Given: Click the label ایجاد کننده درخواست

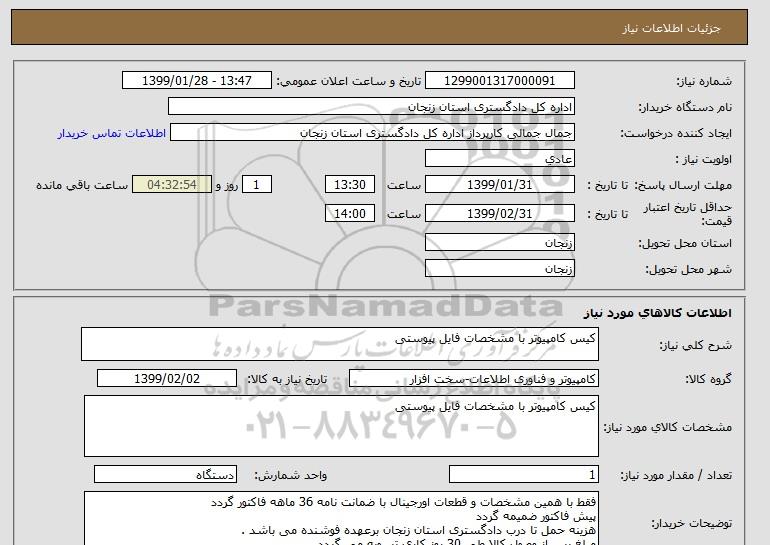Looking at the screenshot, I should 676,133.
